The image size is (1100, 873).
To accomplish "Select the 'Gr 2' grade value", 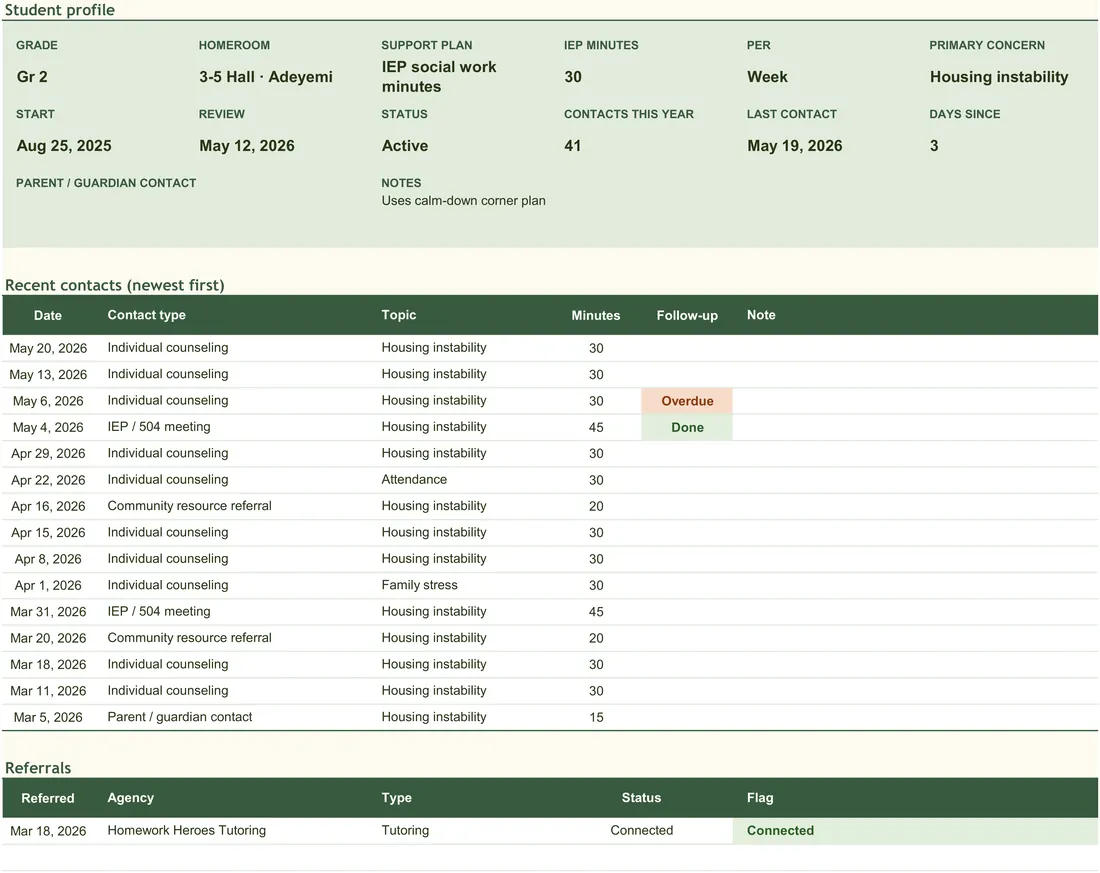I will pyautogui.click(x=32, y=76).
